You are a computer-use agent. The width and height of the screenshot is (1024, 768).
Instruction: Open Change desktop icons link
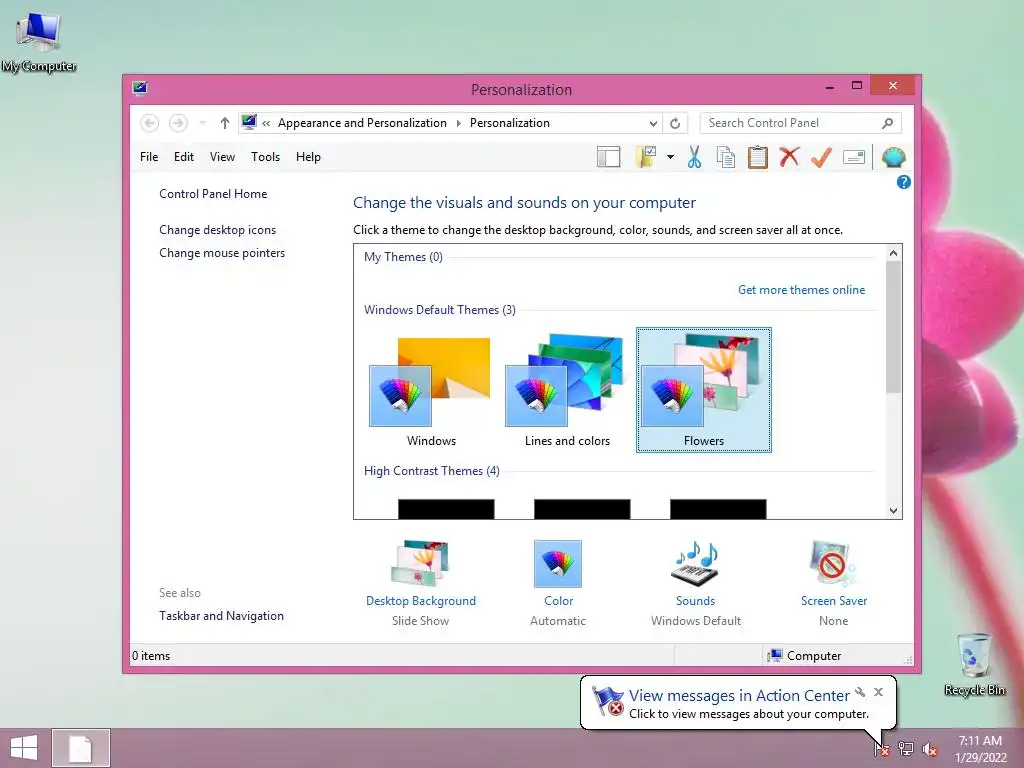pos(217,230)
